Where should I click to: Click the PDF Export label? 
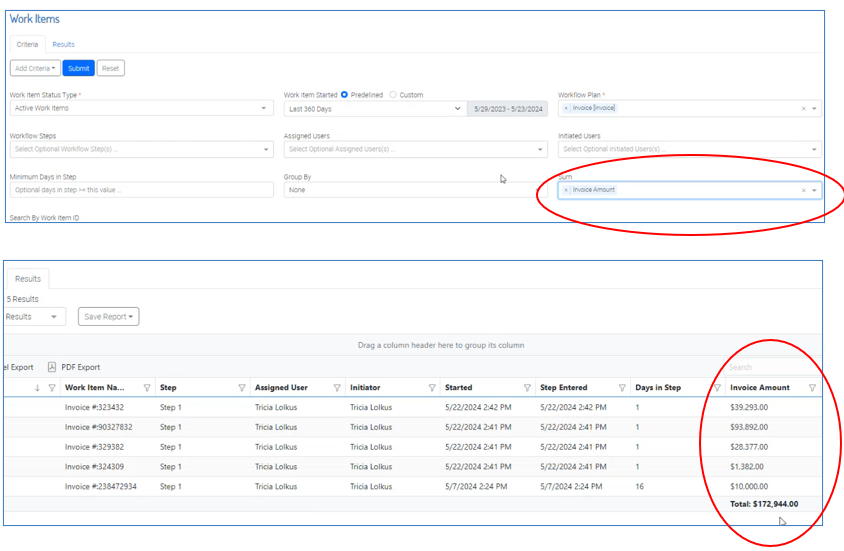tap(81, 367)
